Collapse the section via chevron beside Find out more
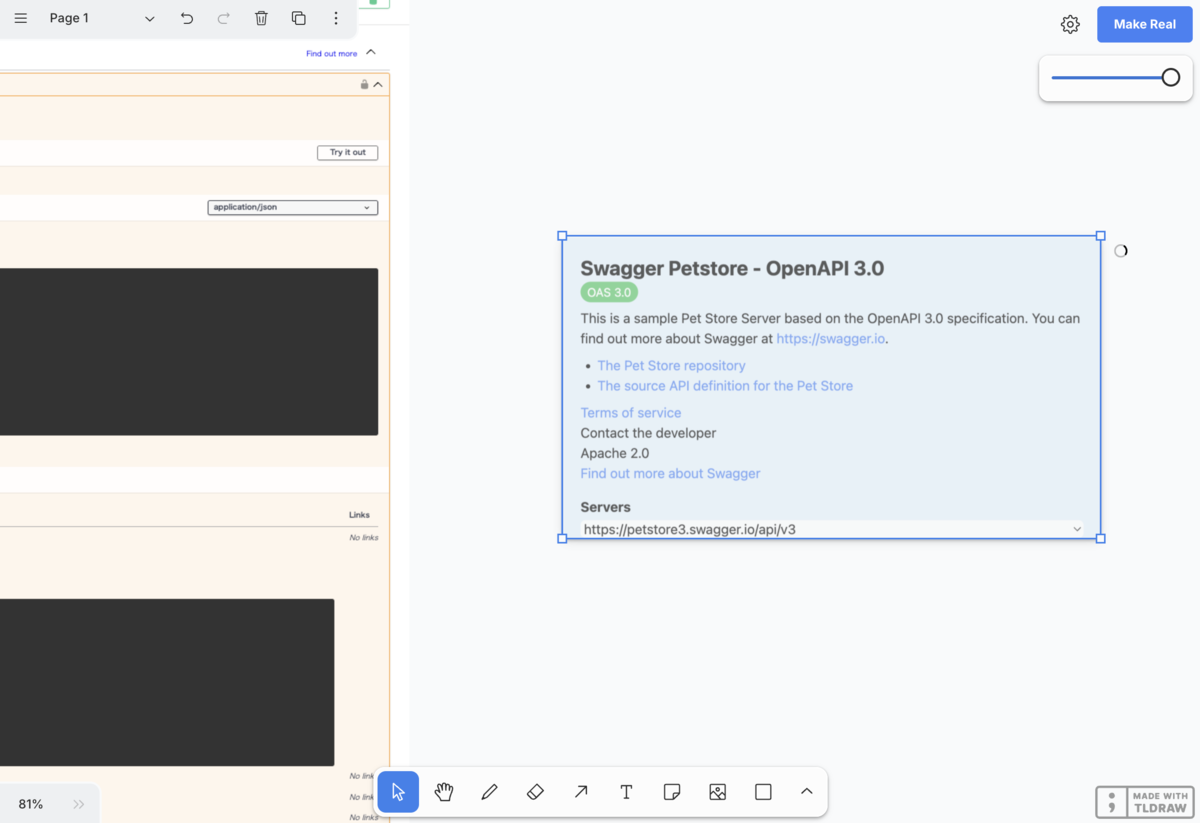1200x823 pixels. [x=371, y=52]
